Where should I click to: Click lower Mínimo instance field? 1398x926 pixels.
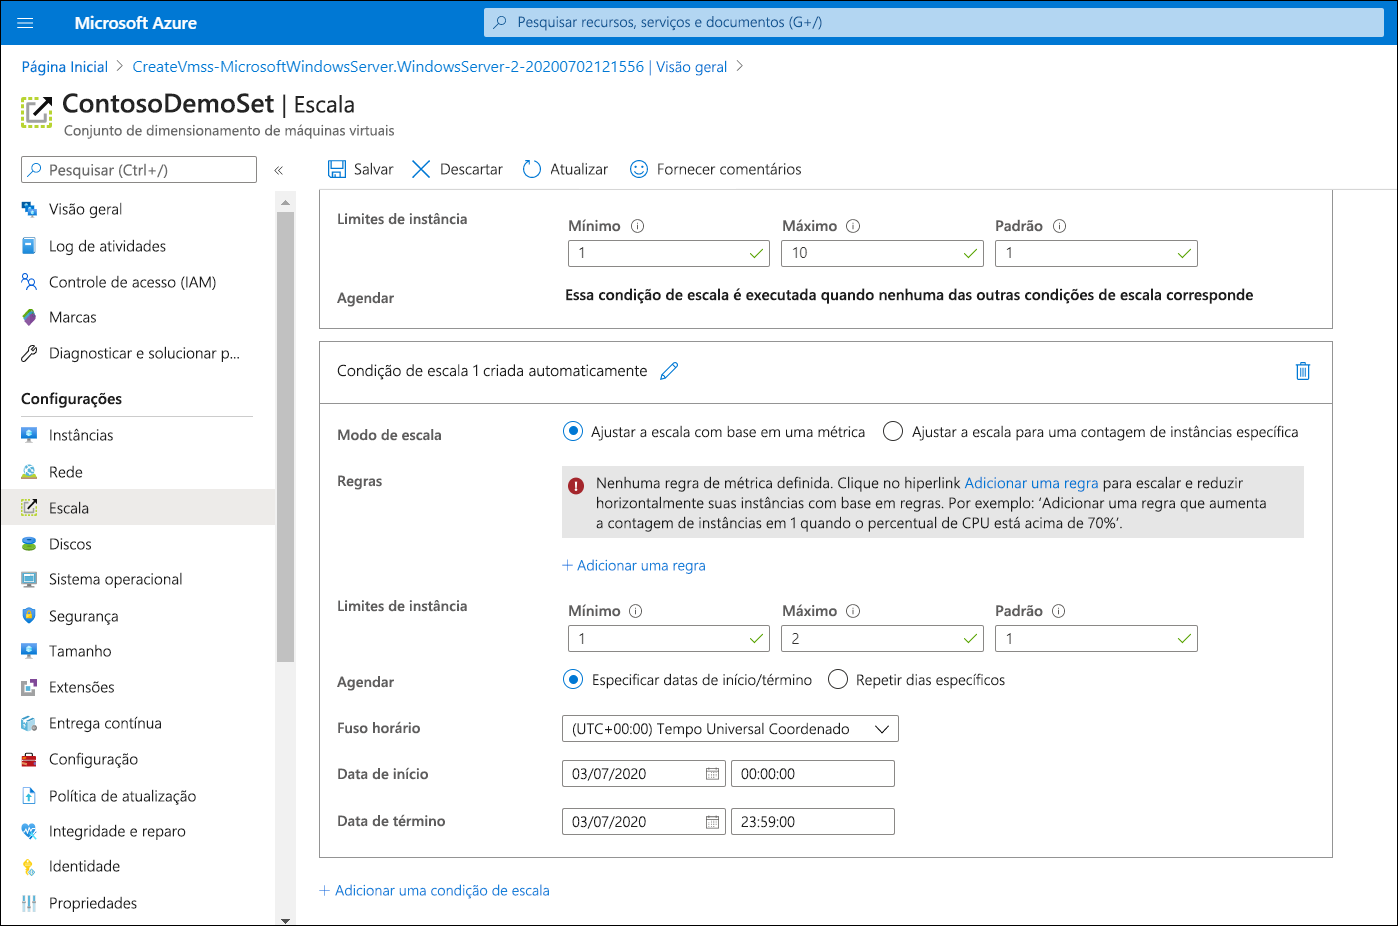[668, 638]
